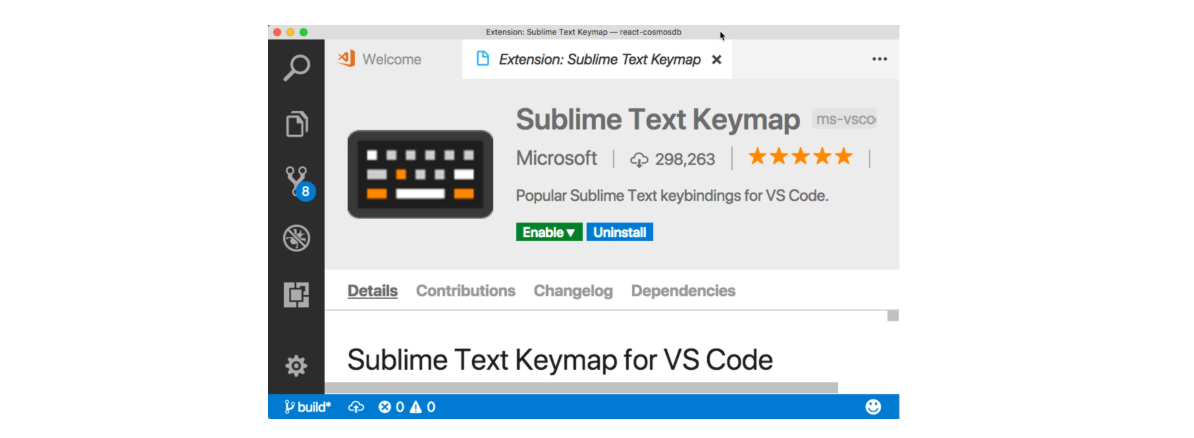Open the Dependencies tab

coord(683,290)
